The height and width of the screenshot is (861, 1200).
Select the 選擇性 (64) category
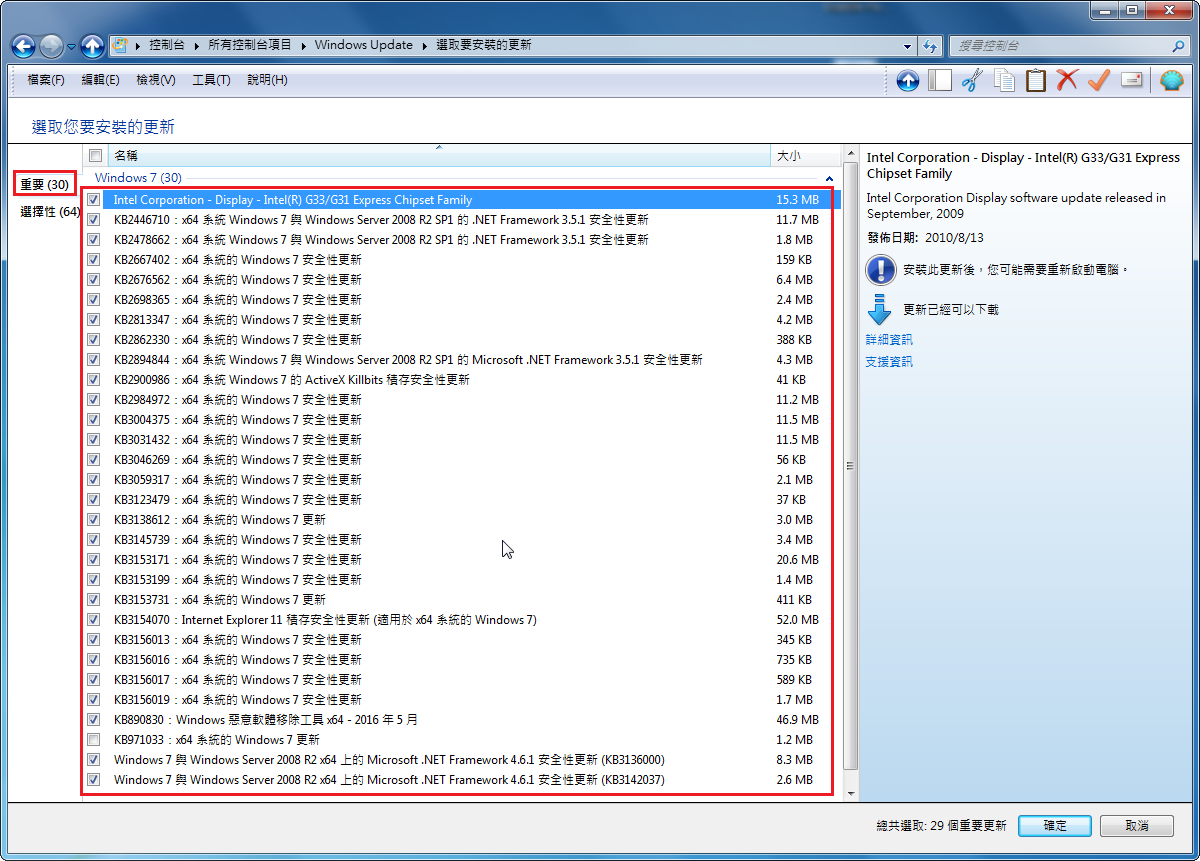click(x=50, y=212)
